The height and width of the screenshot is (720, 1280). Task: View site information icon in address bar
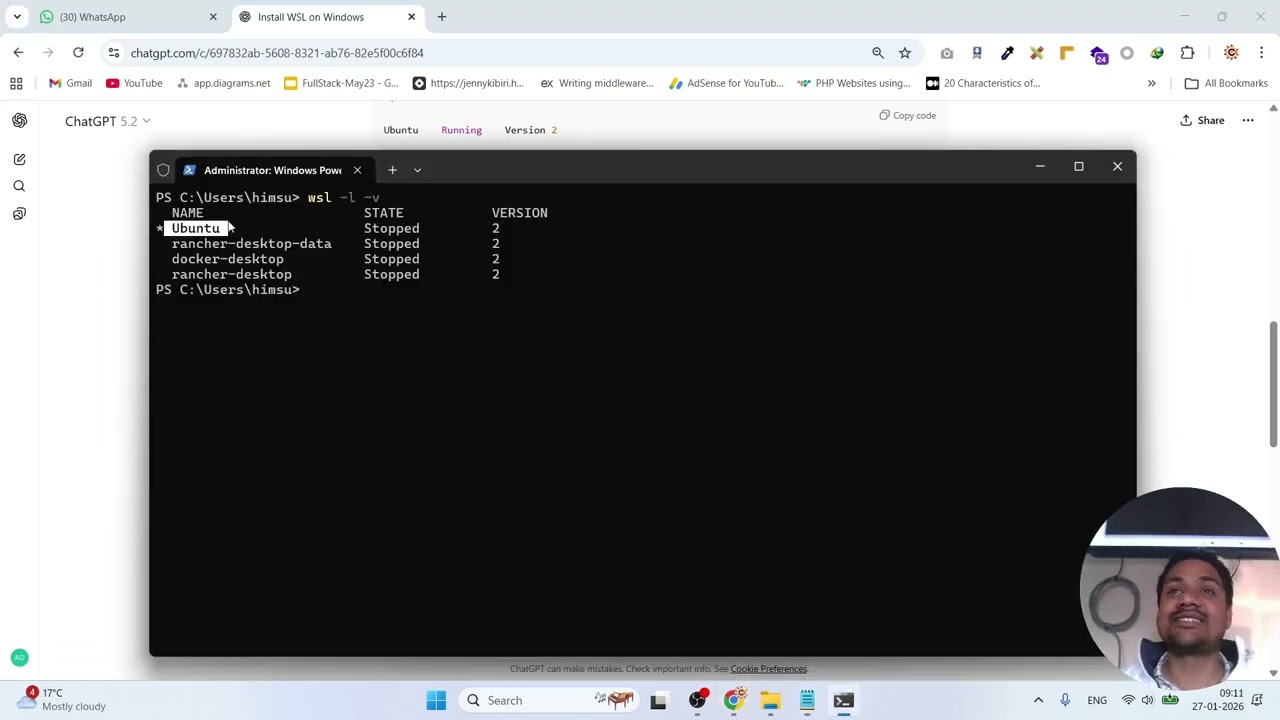(114, 53)
